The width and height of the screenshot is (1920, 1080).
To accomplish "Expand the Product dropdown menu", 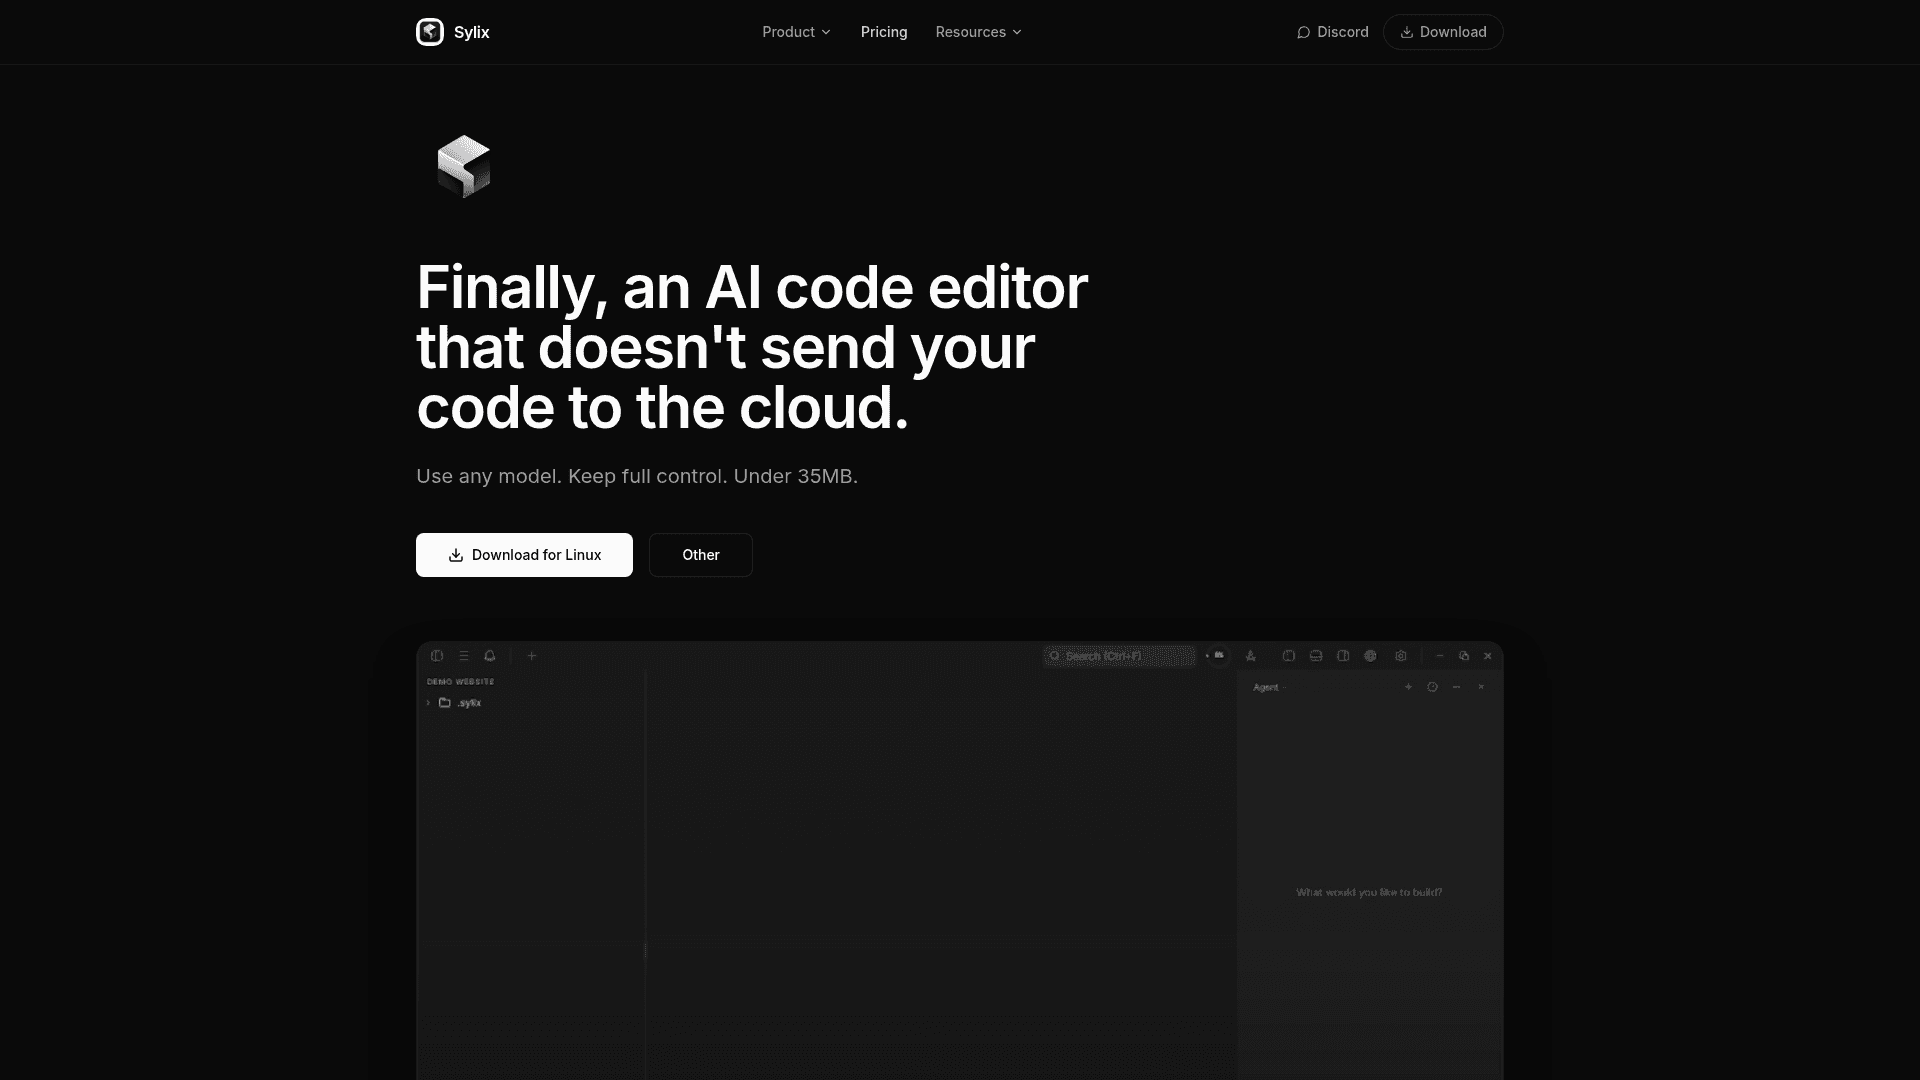I will tap(797, 32).
